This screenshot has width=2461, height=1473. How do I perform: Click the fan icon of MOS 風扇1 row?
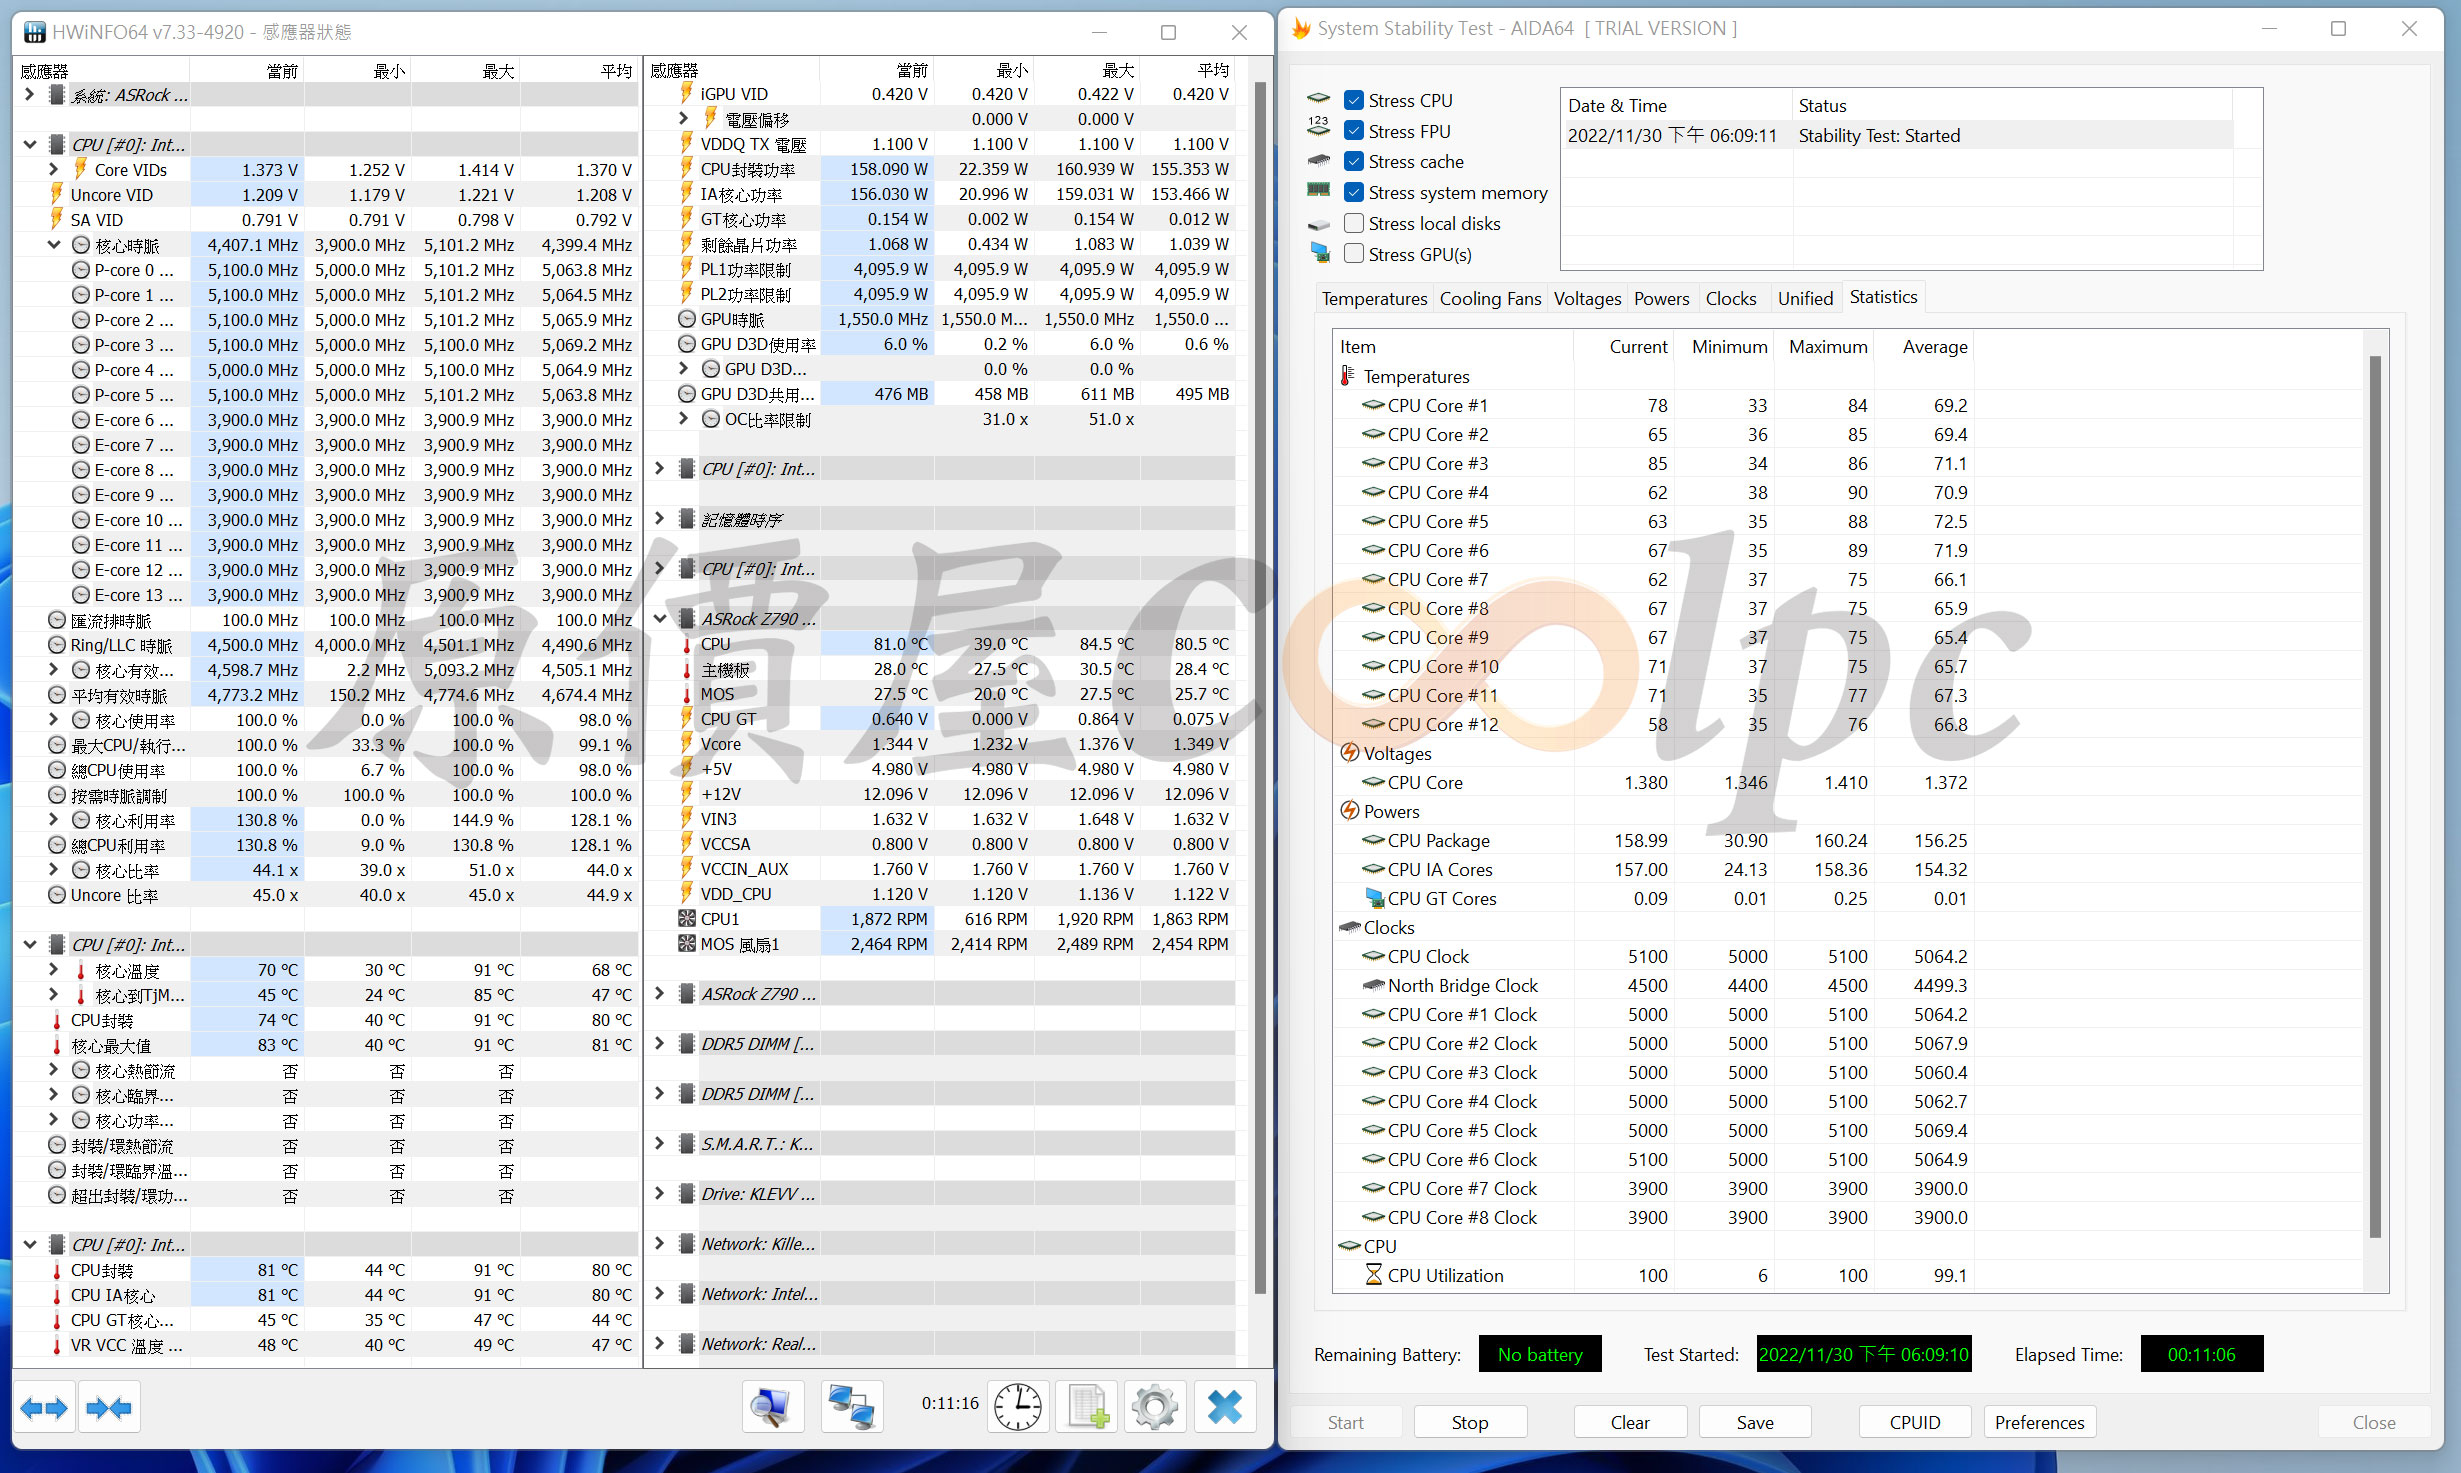click(687, 943)
